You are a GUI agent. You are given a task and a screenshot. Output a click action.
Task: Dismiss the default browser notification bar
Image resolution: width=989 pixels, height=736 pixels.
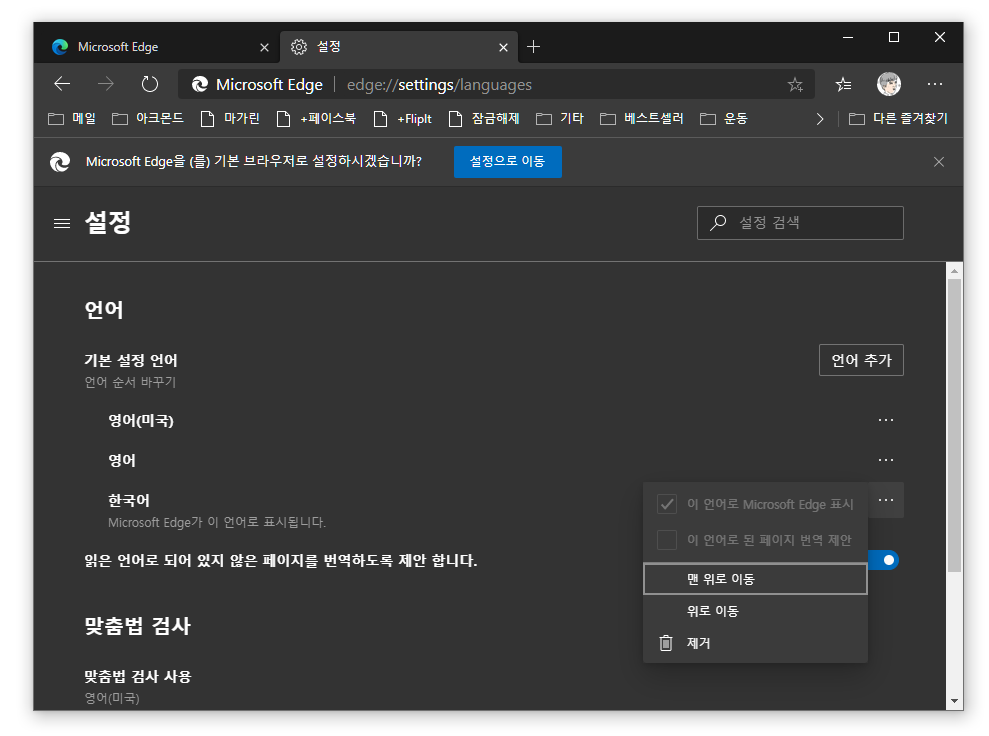(939, 162)
